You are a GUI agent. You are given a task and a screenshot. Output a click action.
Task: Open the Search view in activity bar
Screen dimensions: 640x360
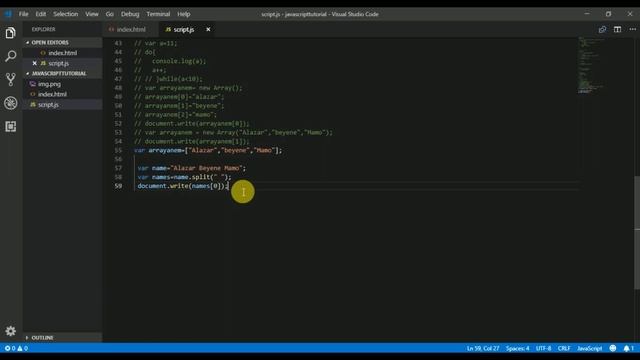point(11,56)
